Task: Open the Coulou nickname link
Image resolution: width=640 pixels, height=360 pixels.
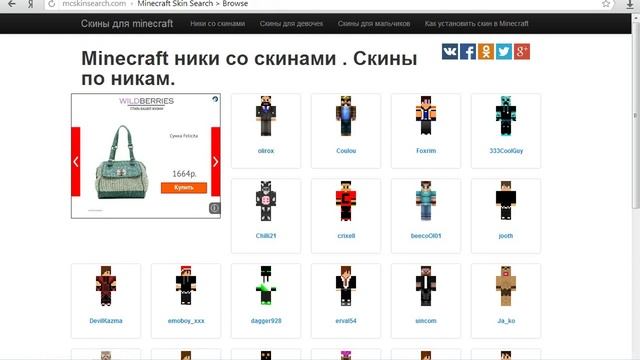Action: 346,151
